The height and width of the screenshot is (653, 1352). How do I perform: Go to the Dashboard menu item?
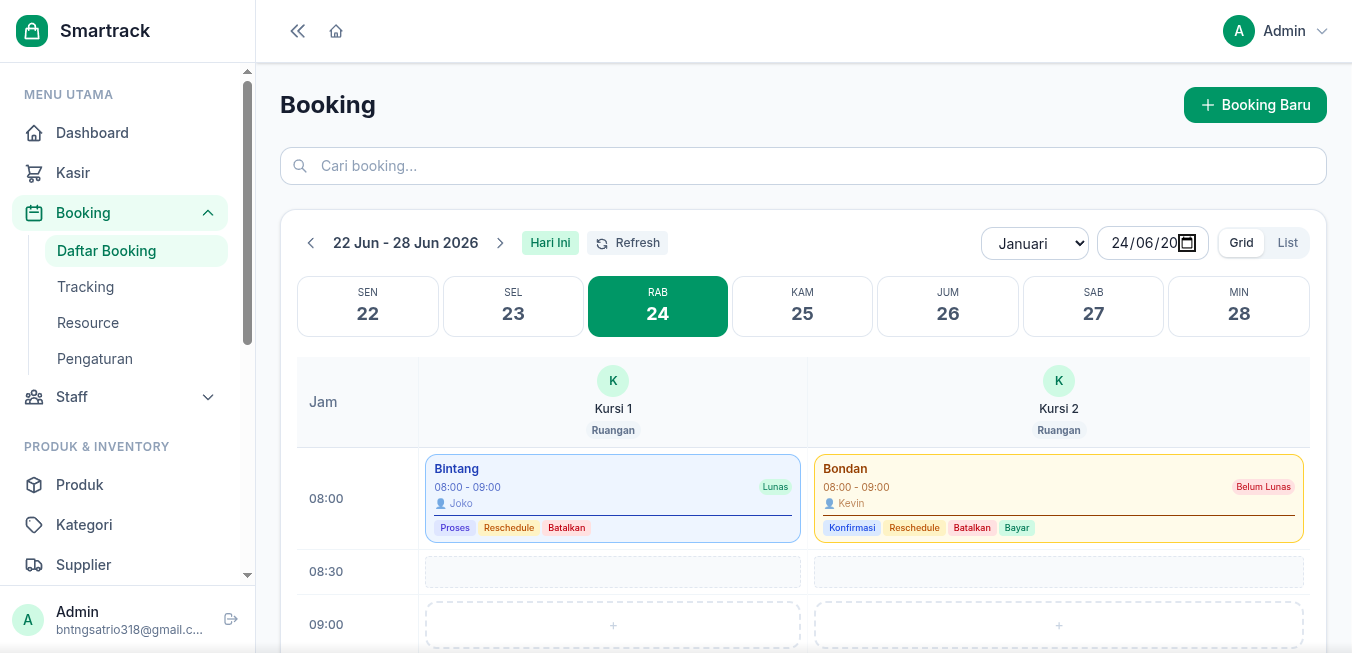[x=120, y=133]
